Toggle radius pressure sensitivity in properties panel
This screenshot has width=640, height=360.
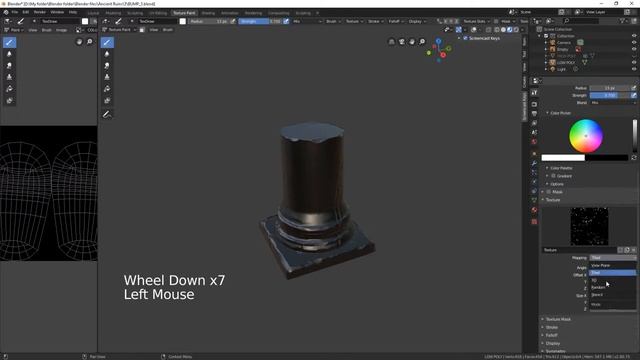633,88
